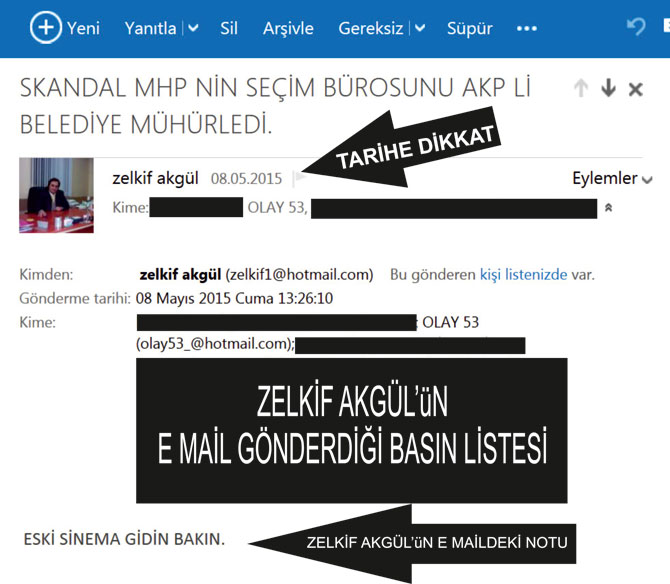Open the Eylemler actions dropdown
Screen dimensions: 670x584
[612, 179]
